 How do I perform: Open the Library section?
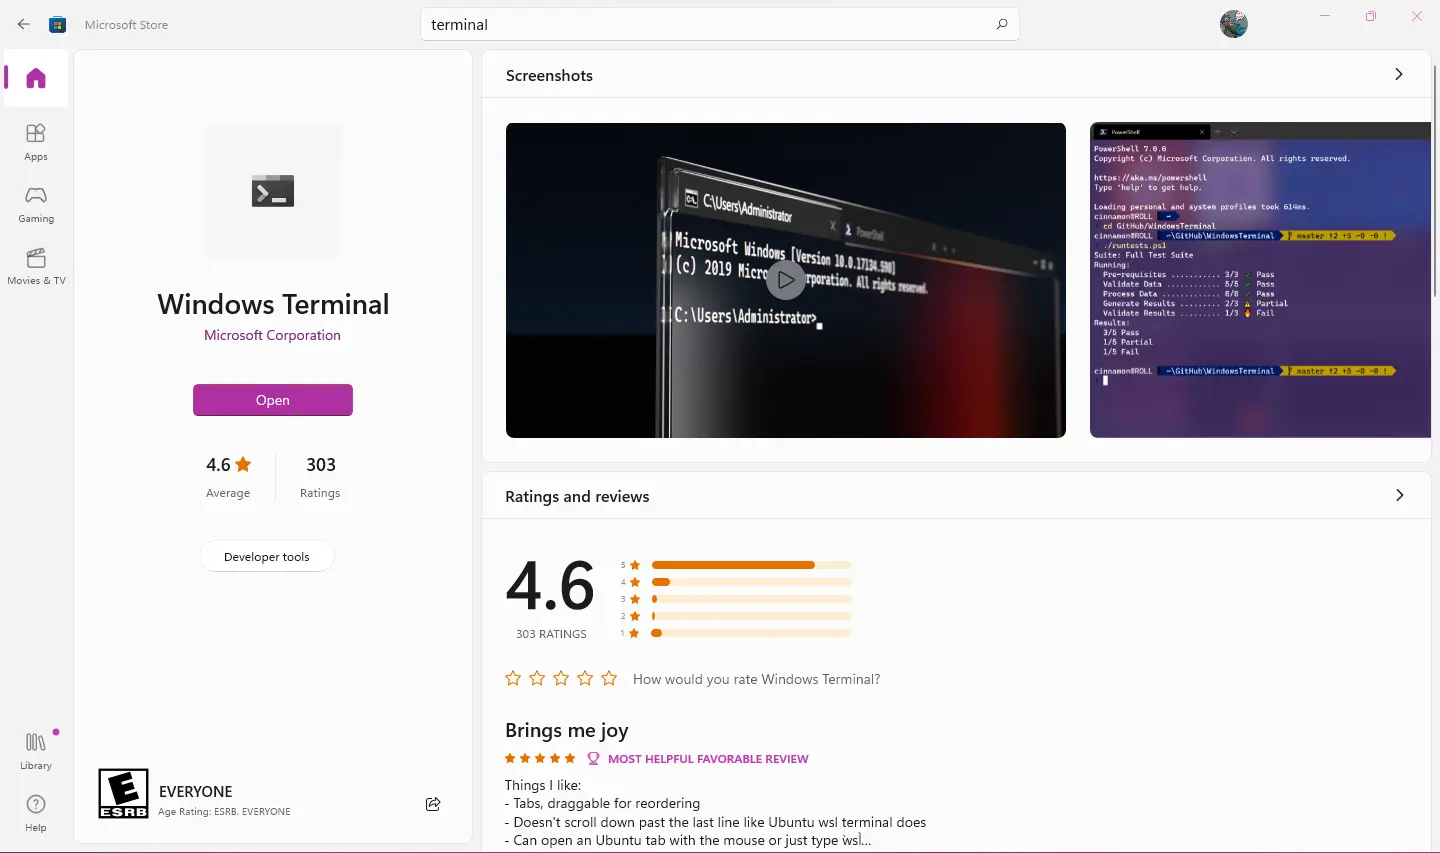tap(36, 751)
